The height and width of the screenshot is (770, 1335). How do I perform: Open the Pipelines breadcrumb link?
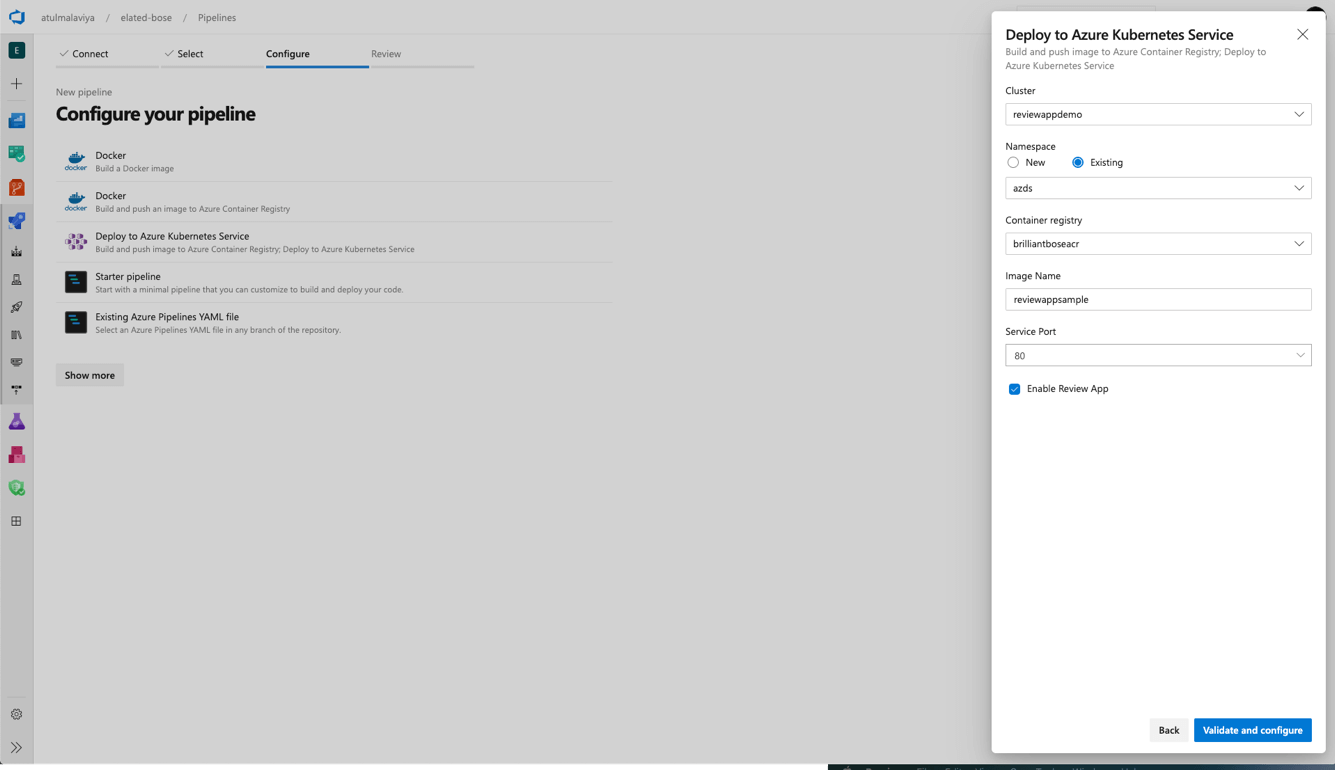pos(217,18)
